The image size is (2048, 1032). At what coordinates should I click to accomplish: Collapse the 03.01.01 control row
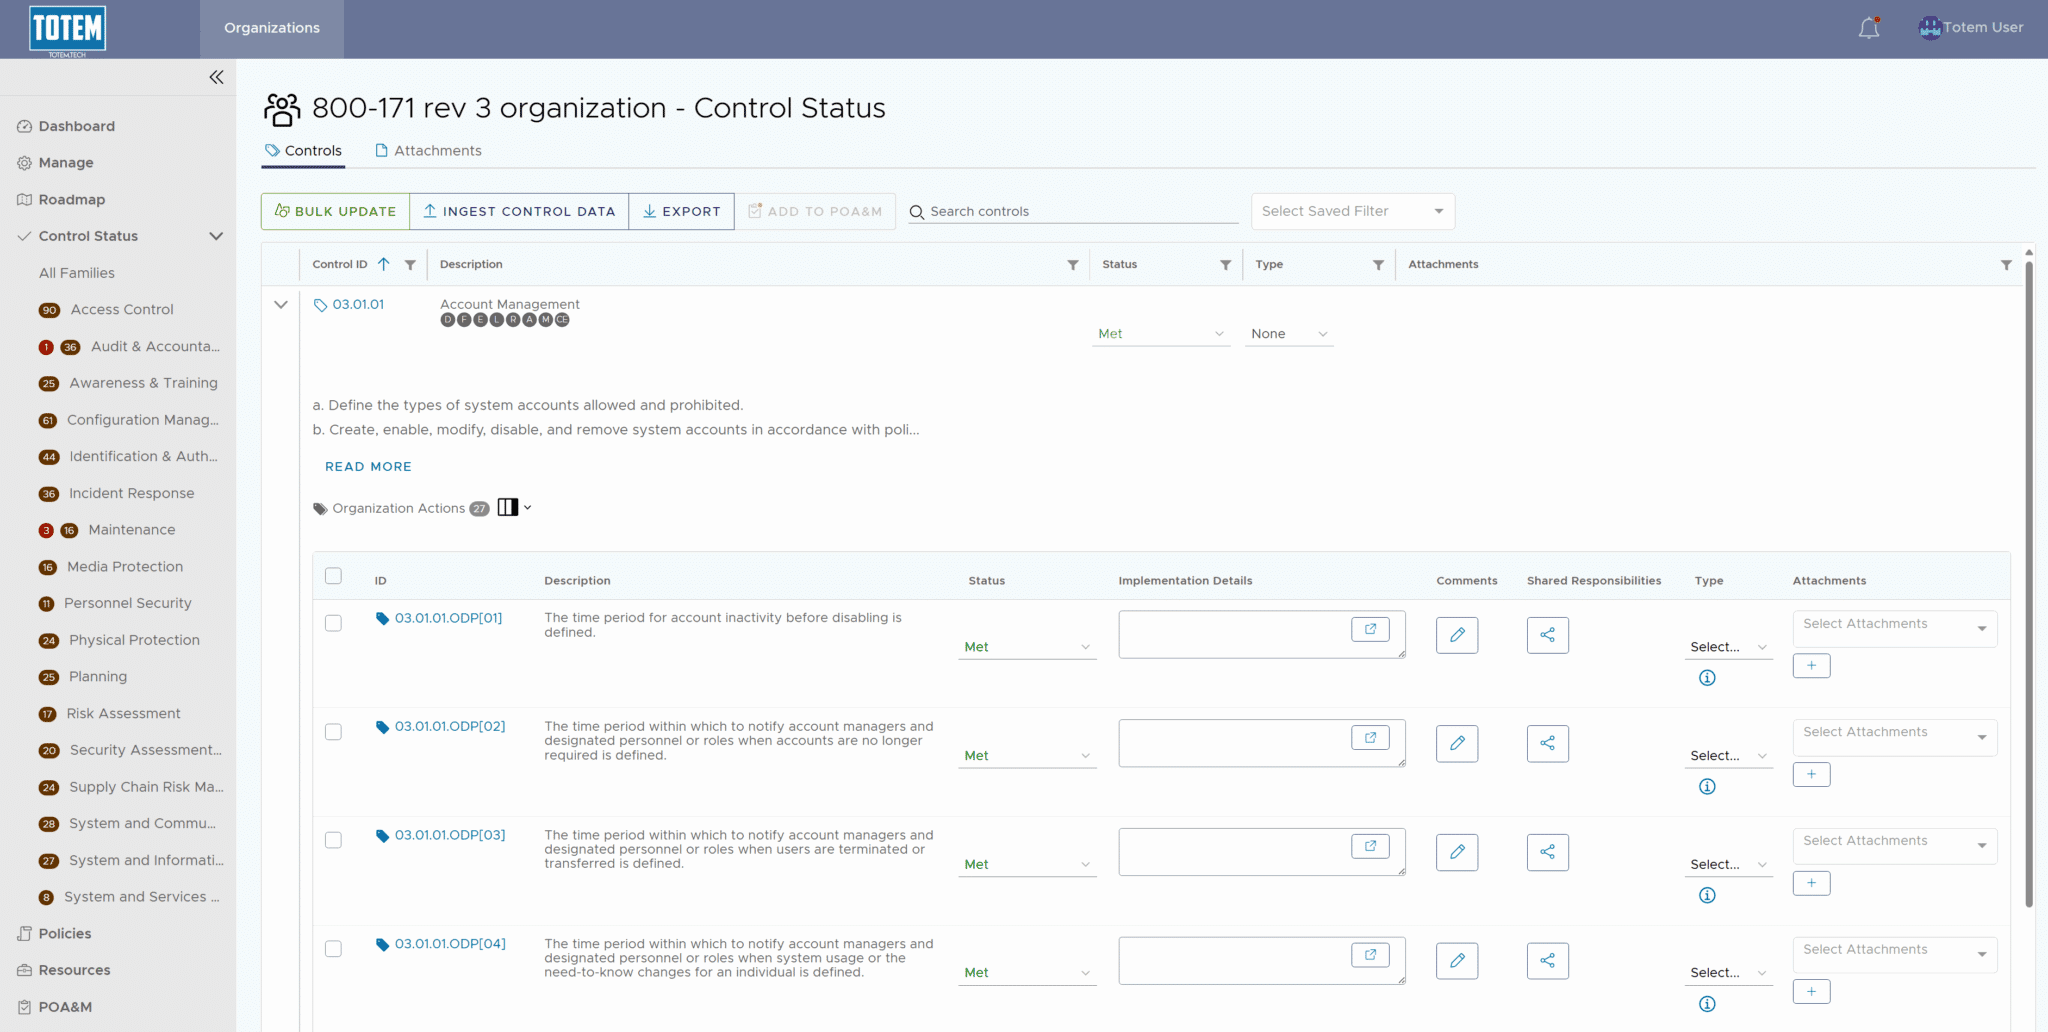point(281,305)
